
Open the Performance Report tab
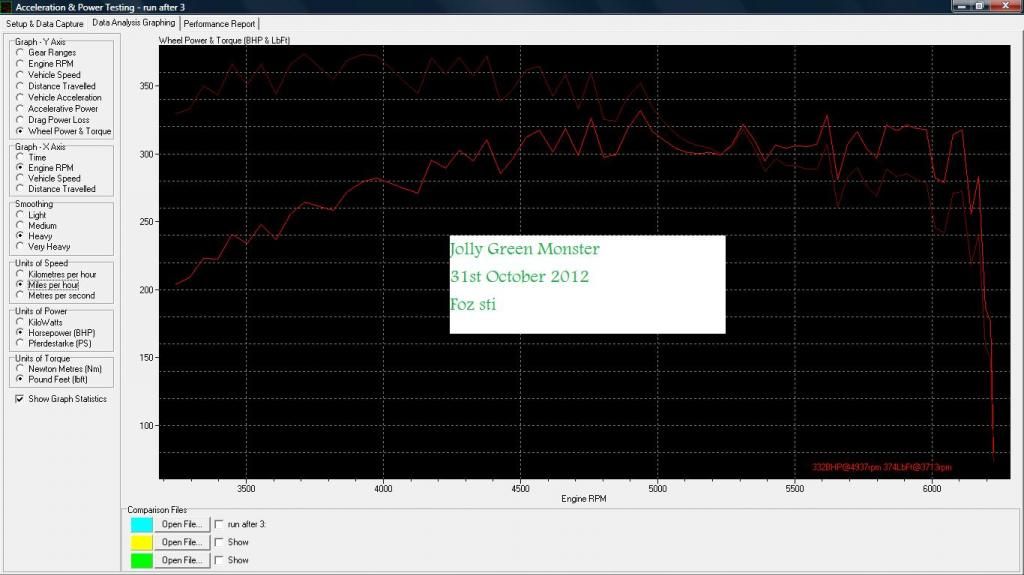point(220,23)
